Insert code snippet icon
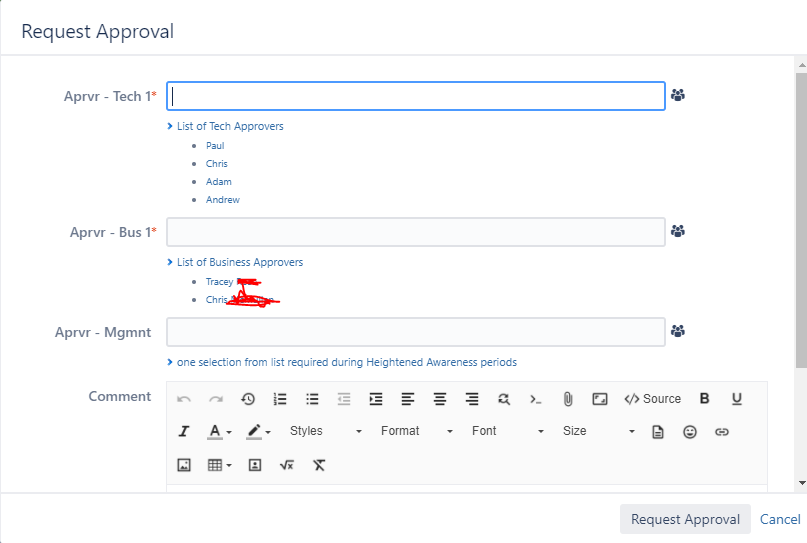The height and width of the screenshot is (543, 807). (536, 399)
